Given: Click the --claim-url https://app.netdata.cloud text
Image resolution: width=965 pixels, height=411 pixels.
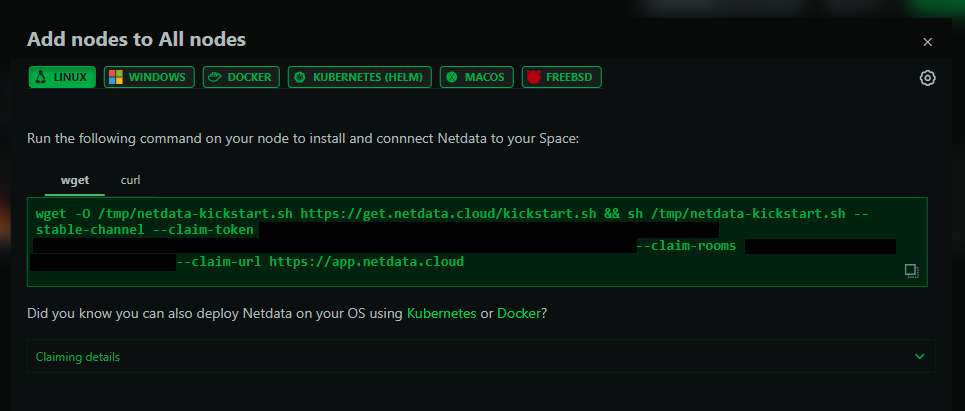Looking at the screenshot, I should (320, 261).
